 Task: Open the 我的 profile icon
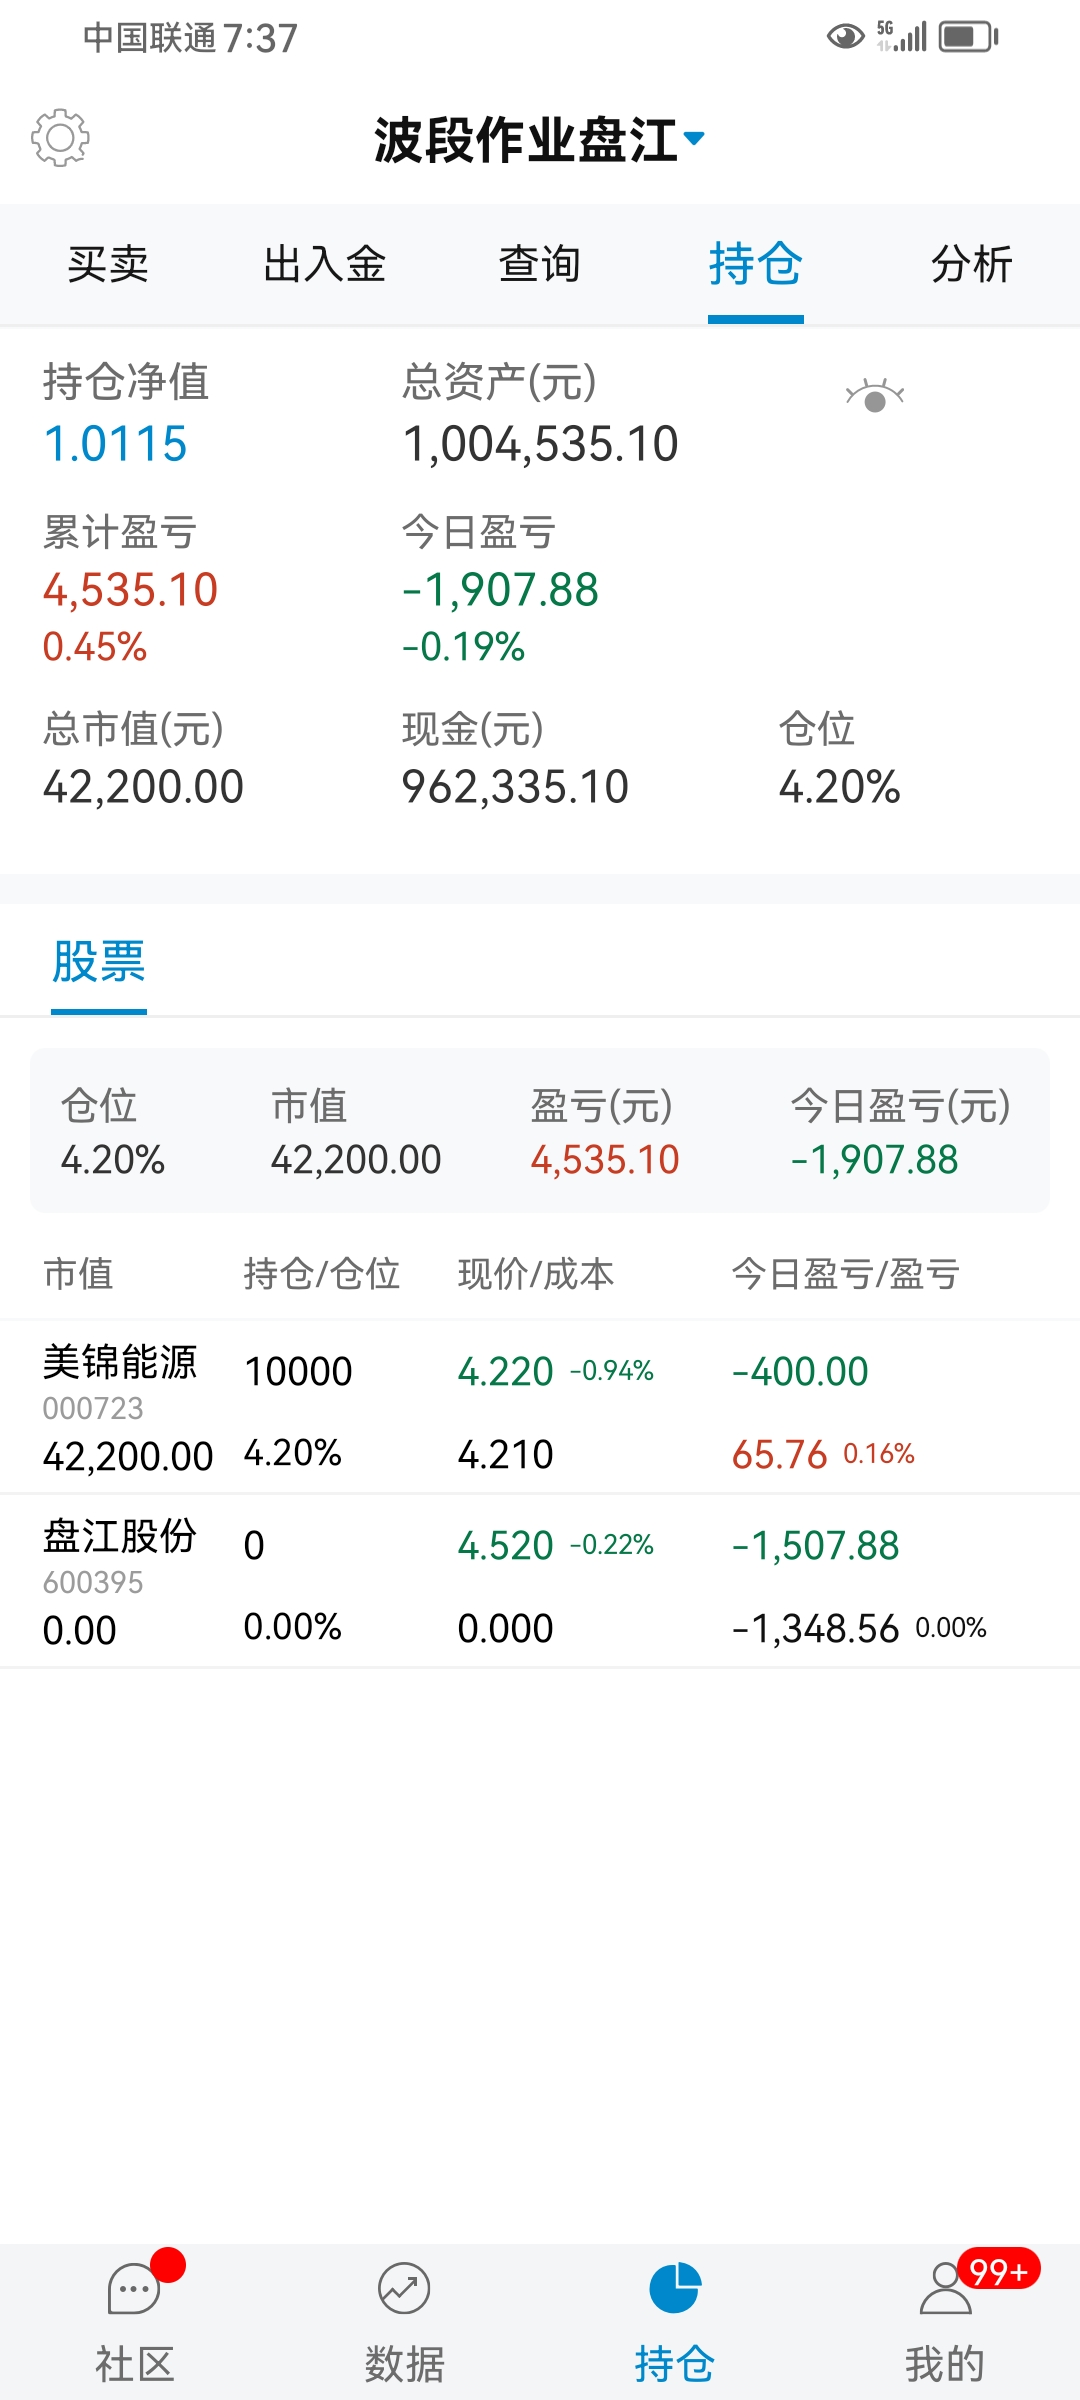pyautogui.click(x=945, y=2289)
